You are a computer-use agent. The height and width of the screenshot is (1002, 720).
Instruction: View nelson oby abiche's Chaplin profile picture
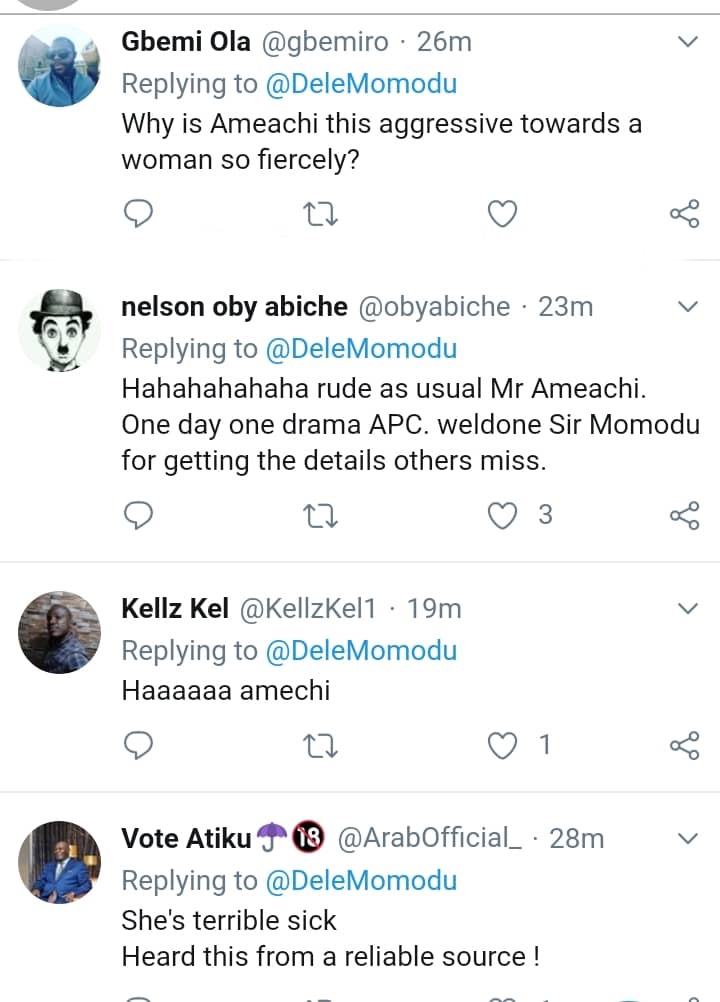pyautogui.click(x=60, y=329)
